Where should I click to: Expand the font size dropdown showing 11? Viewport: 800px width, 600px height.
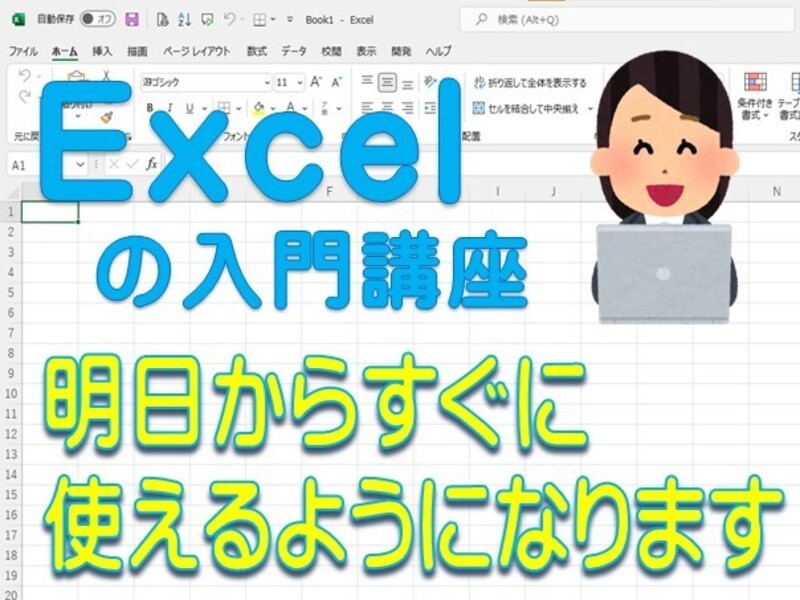[299, 83]
